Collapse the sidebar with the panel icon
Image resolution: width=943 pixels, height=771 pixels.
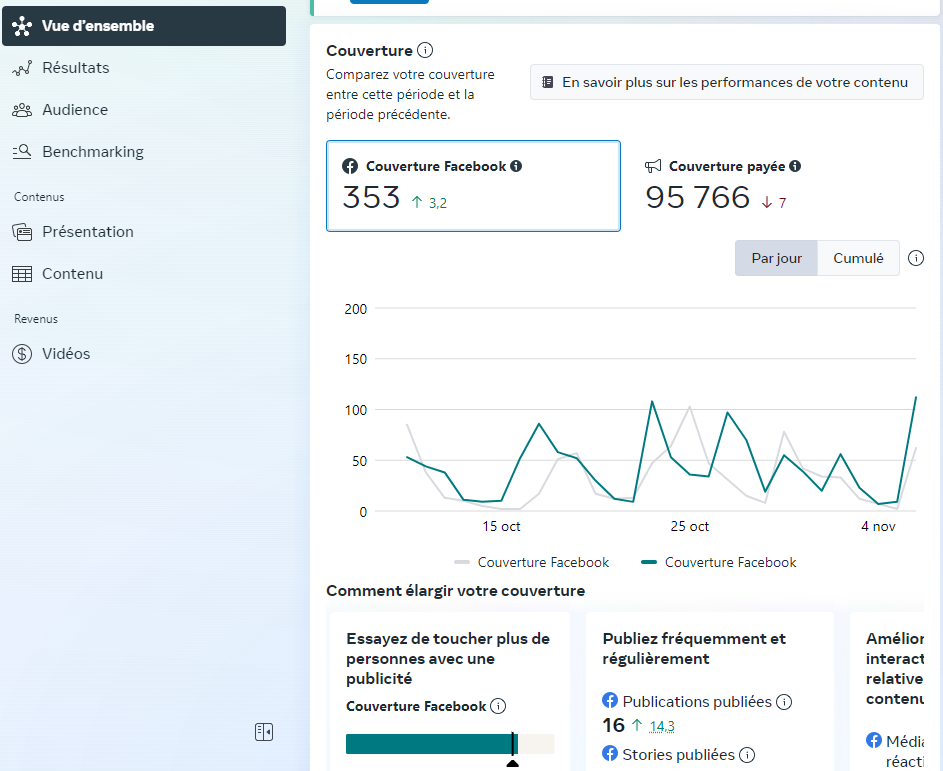[x=264, y=732]
